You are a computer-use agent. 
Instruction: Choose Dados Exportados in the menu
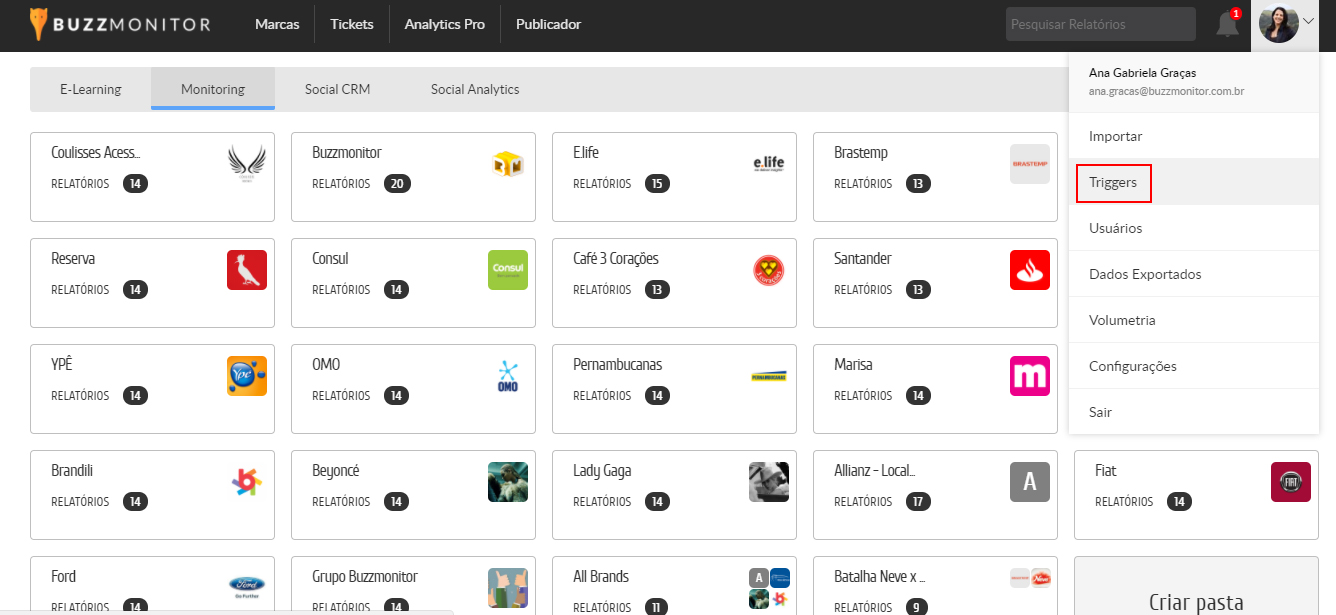pyautogui.click(x=1145, y=274)
